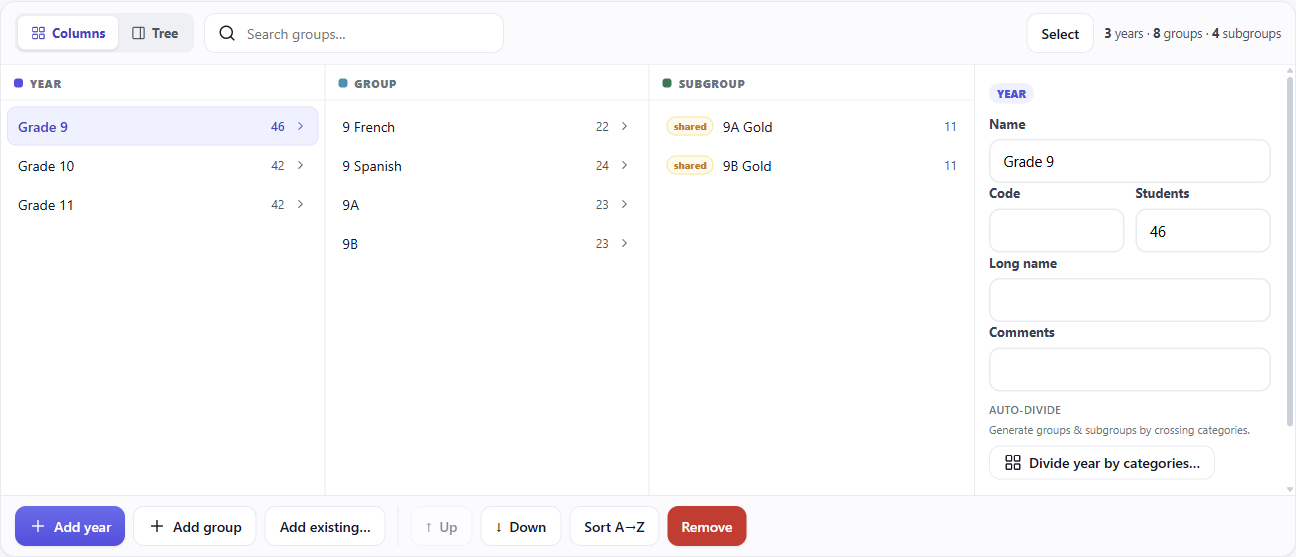Expand 9 French chevron
Viewport: 1296px width, 557px height.
click(624, 126)
